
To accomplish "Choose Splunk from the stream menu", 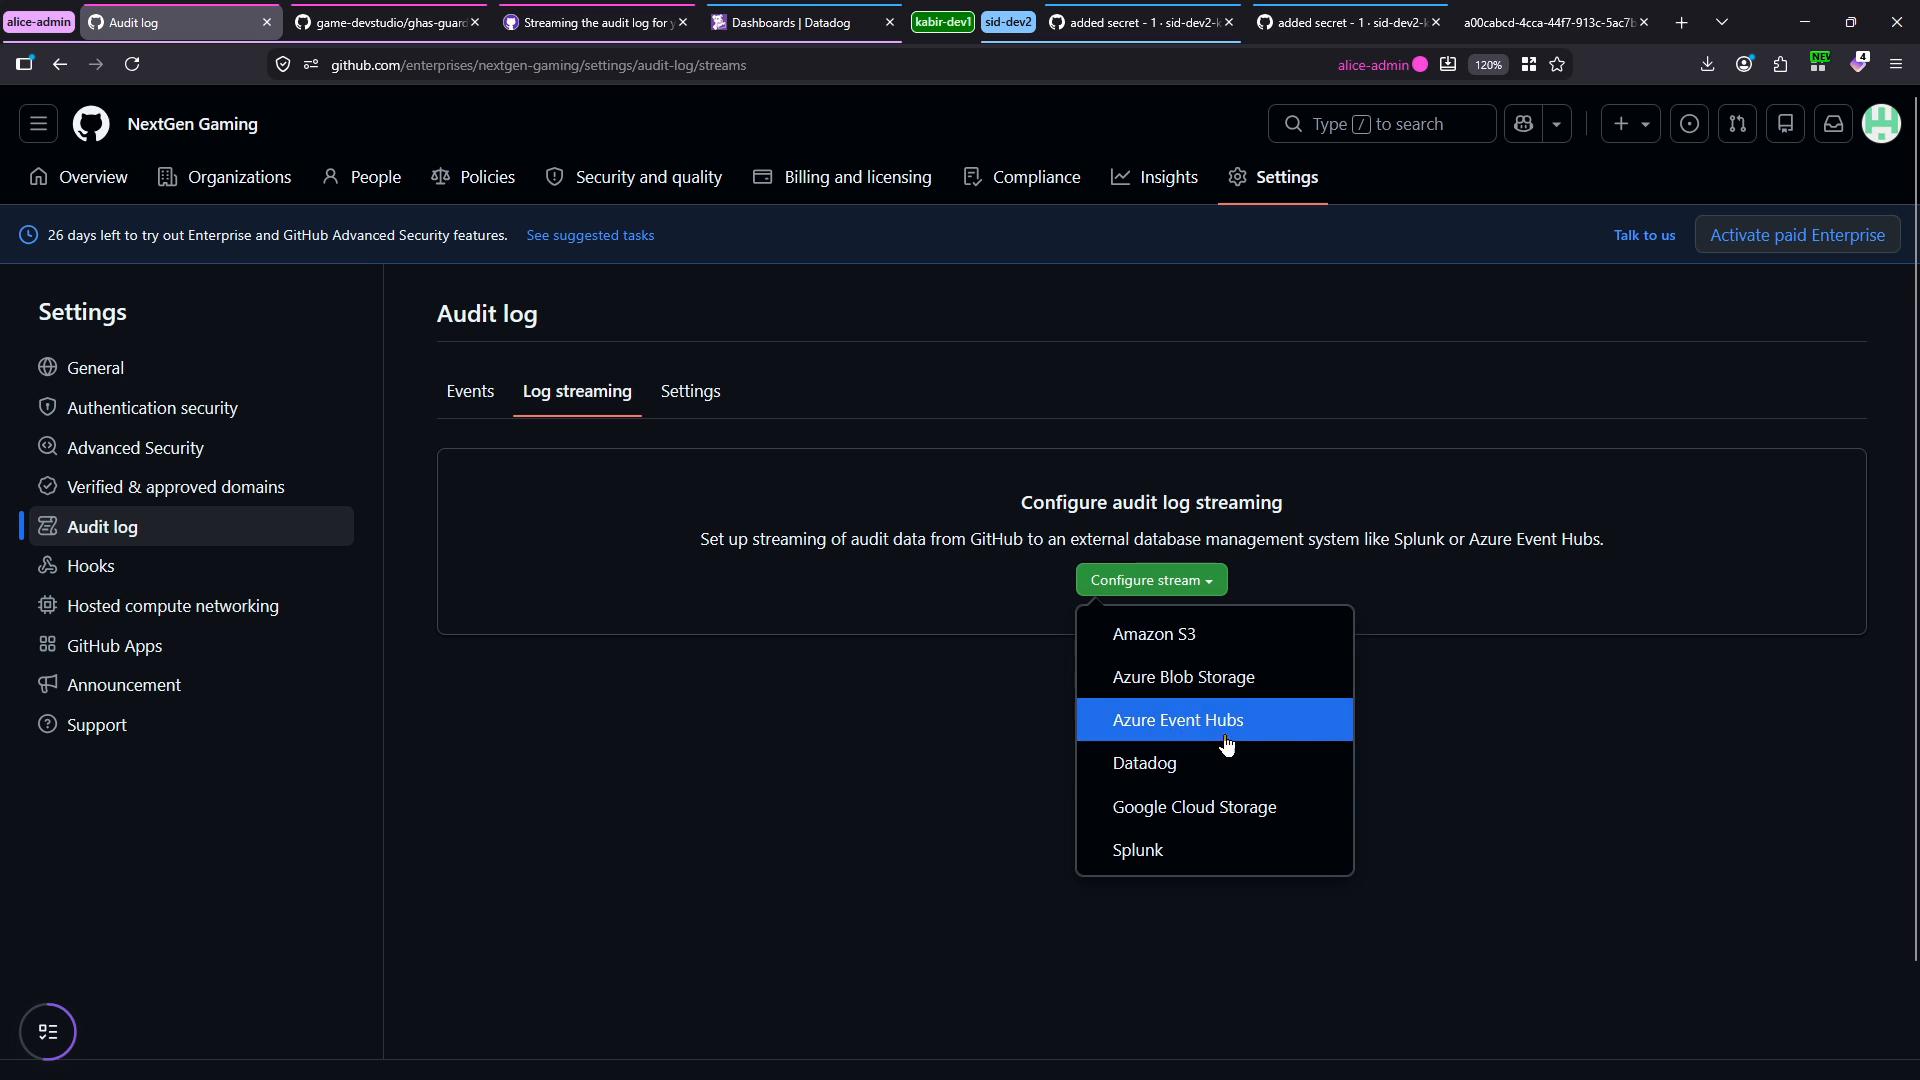I will pyautogui.click(x=1214, y=850).
